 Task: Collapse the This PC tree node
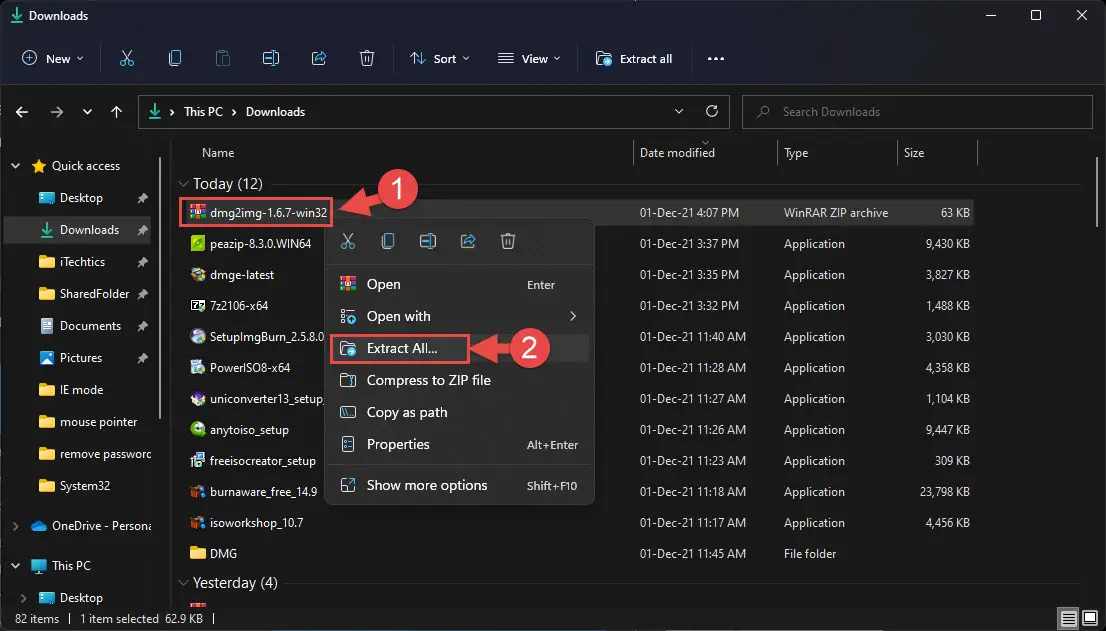[16, 565]
